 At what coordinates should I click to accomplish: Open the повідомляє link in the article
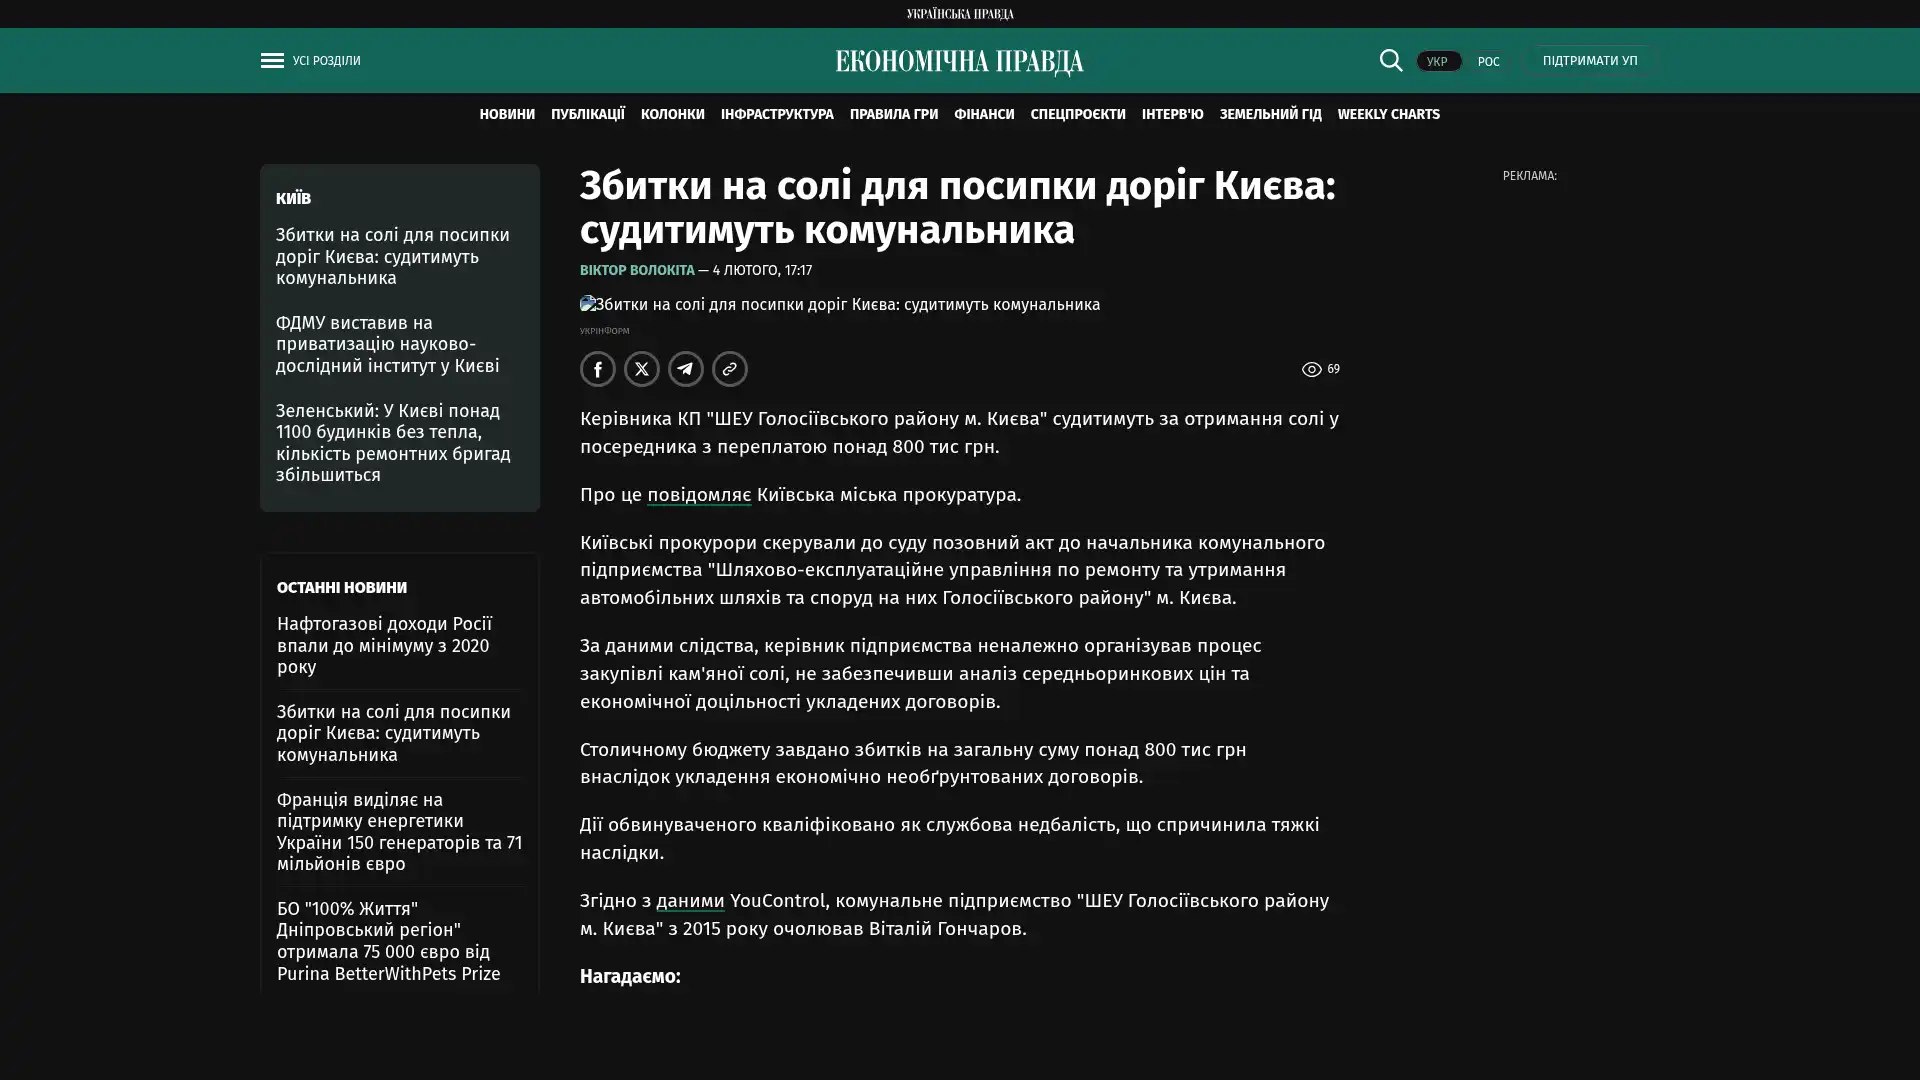click(698, 495)
